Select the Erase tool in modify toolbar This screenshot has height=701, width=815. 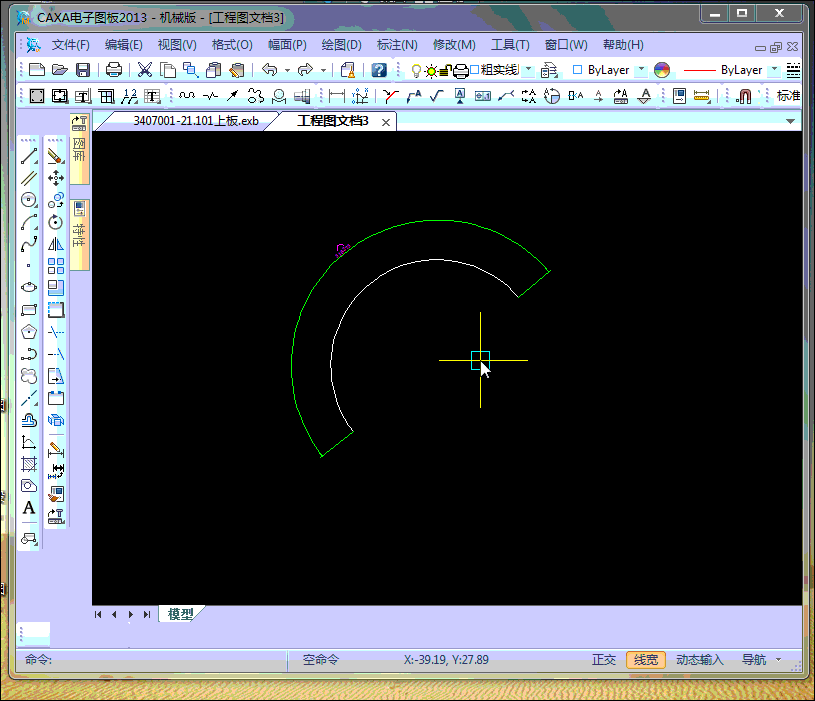coord(56,156)
